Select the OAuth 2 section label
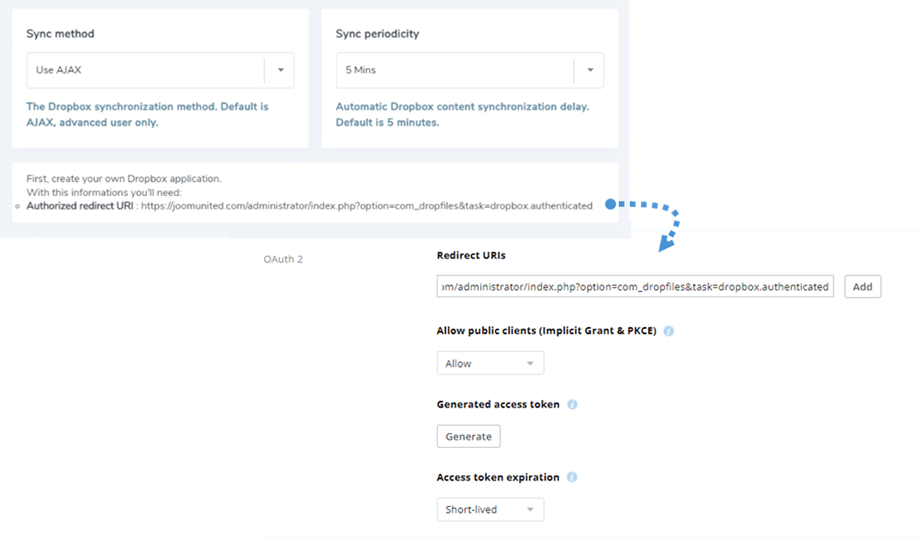The width and height of the screenshot is (920, 543). [x=283, y=260]
